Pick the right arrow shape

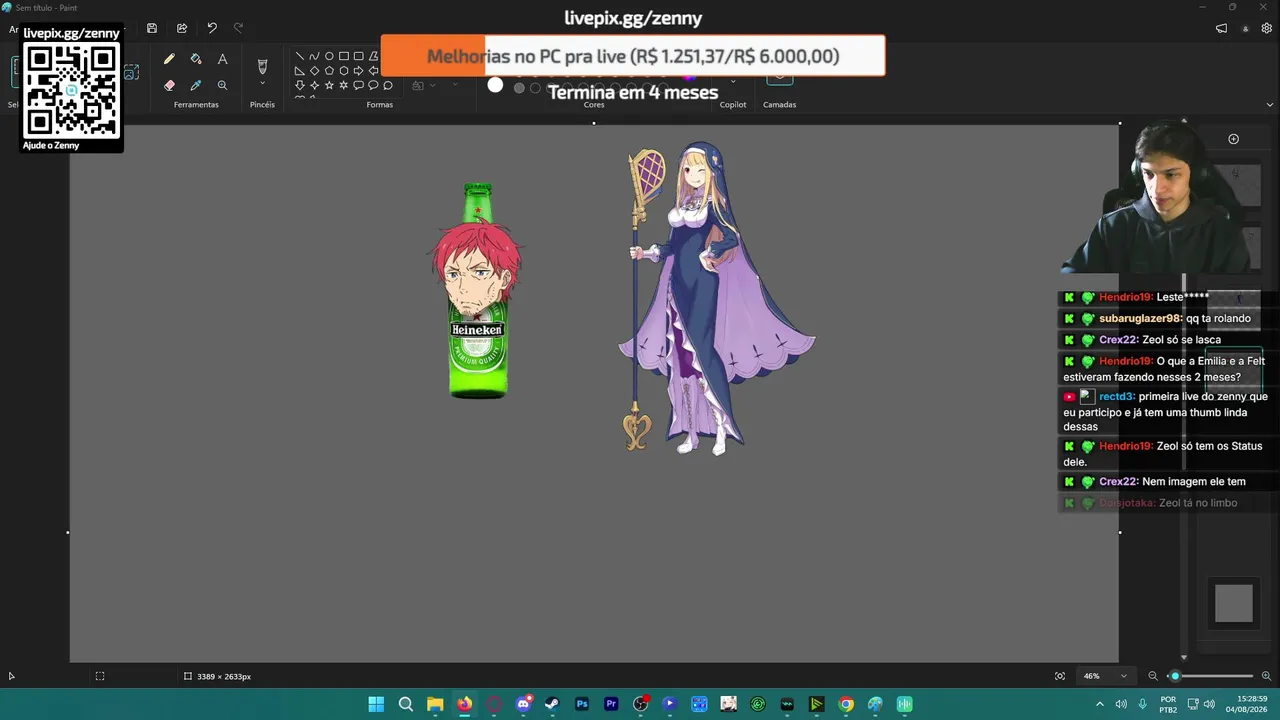358,71
